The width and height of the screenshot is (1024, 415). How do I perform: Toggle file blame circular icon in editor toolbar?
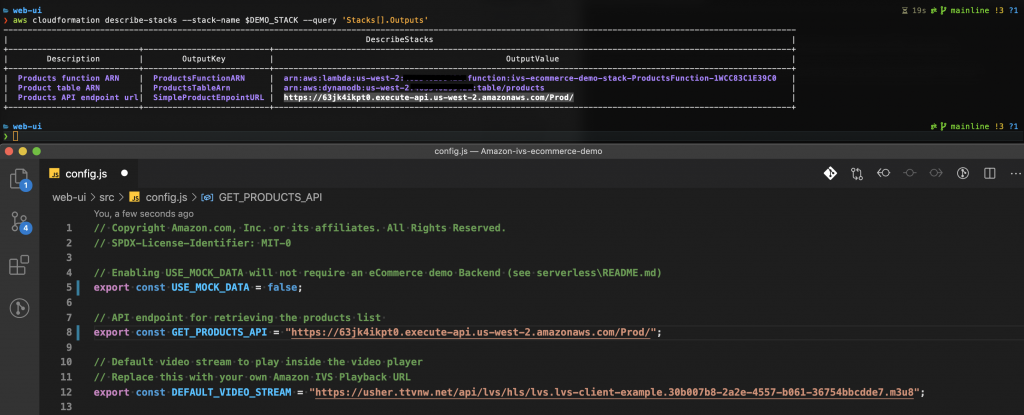[x=962, y=173]
